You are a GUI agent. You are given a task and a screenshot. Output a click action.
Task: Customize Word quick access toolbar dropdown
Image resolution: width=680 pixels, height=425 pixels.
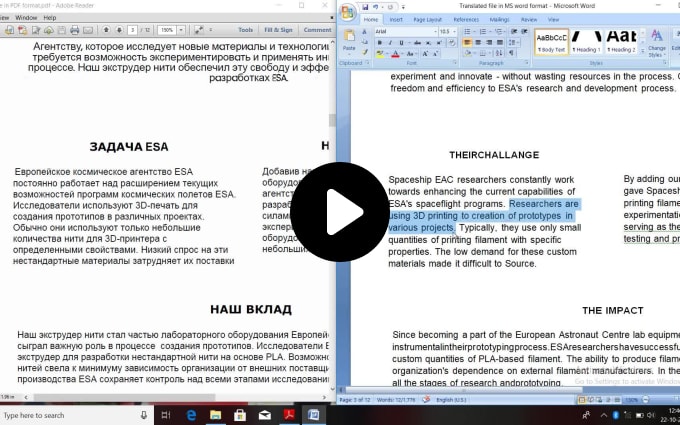[403, 7]
